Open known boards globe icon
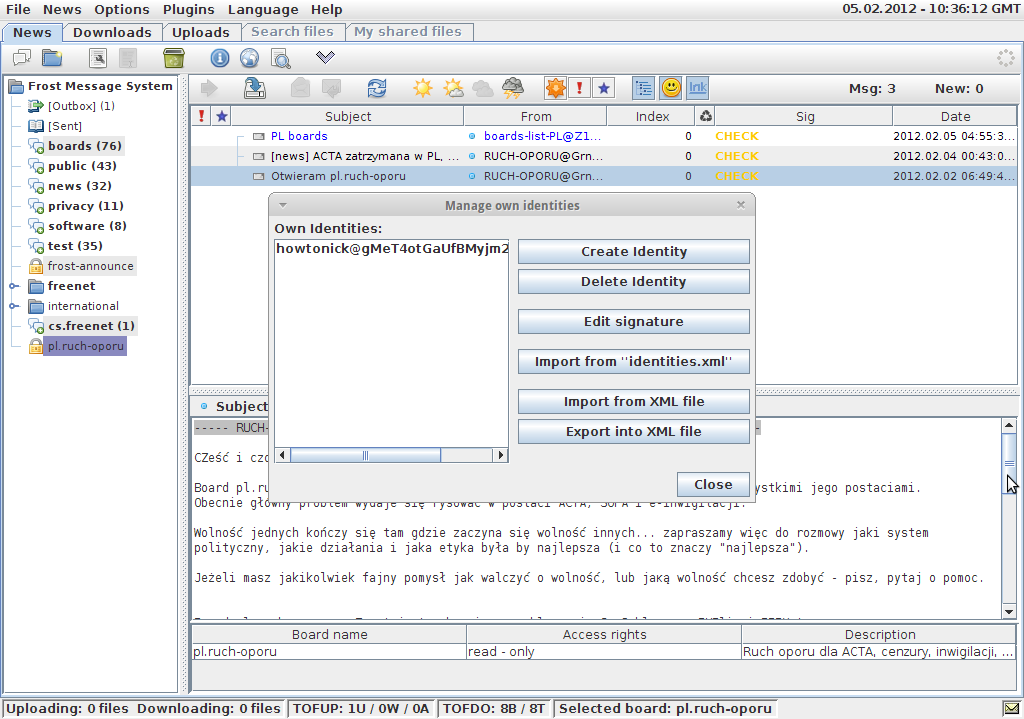 249,58
